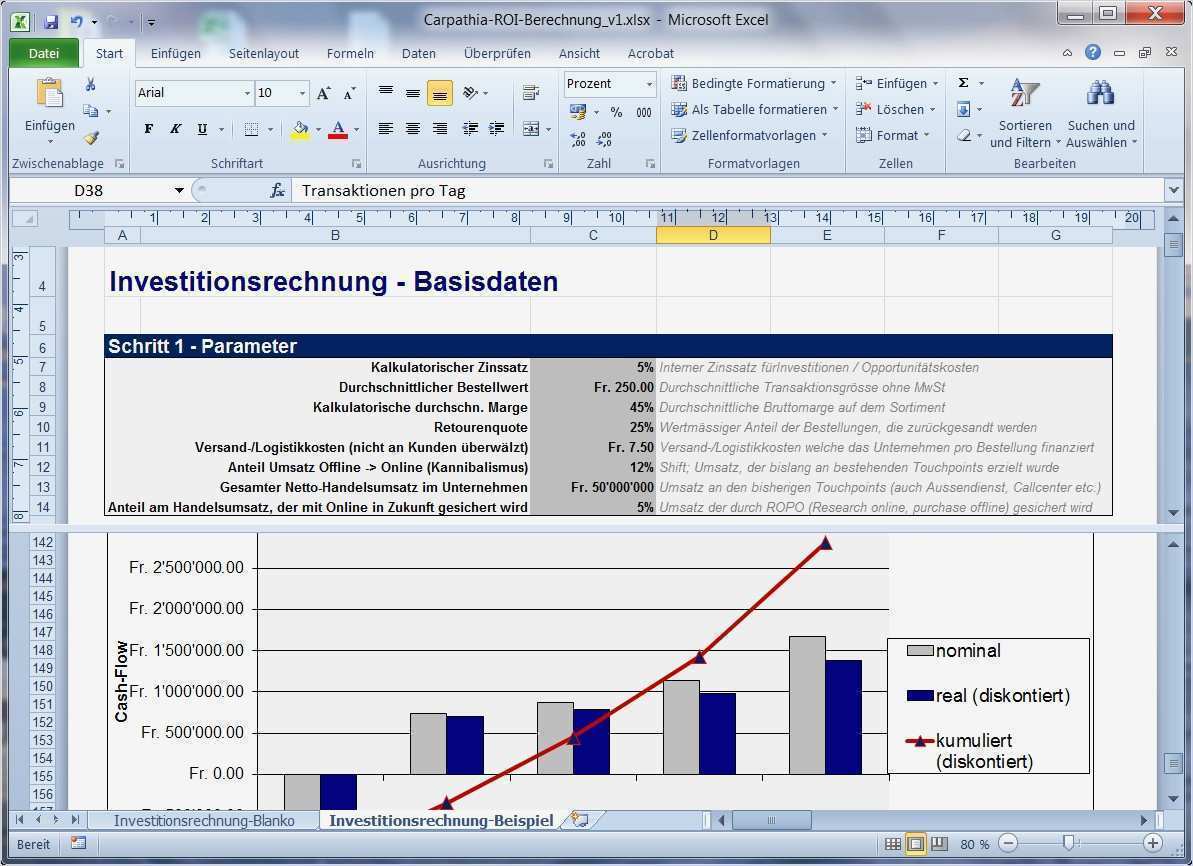
Task: Select column E header
Action: click(826, 235)
